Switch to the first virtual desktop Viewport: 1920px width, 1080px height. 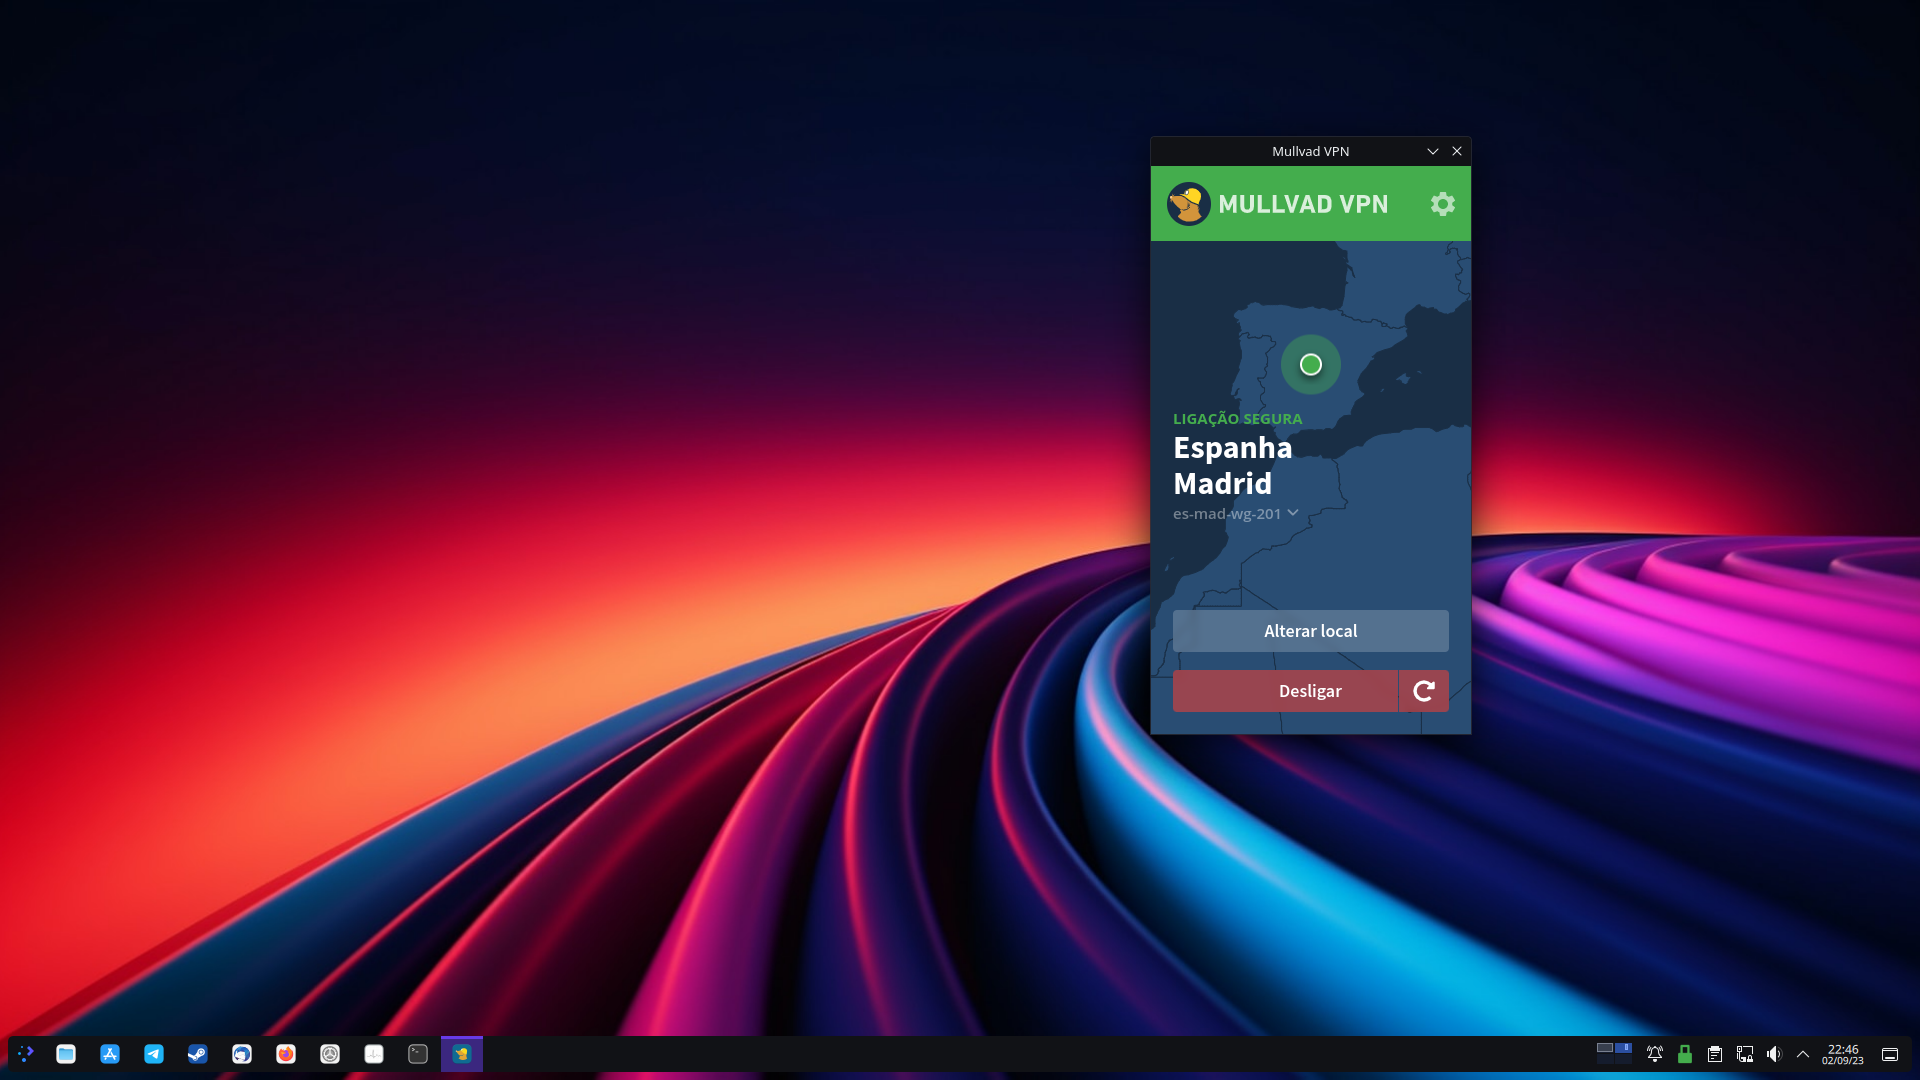point(1605,1048)
